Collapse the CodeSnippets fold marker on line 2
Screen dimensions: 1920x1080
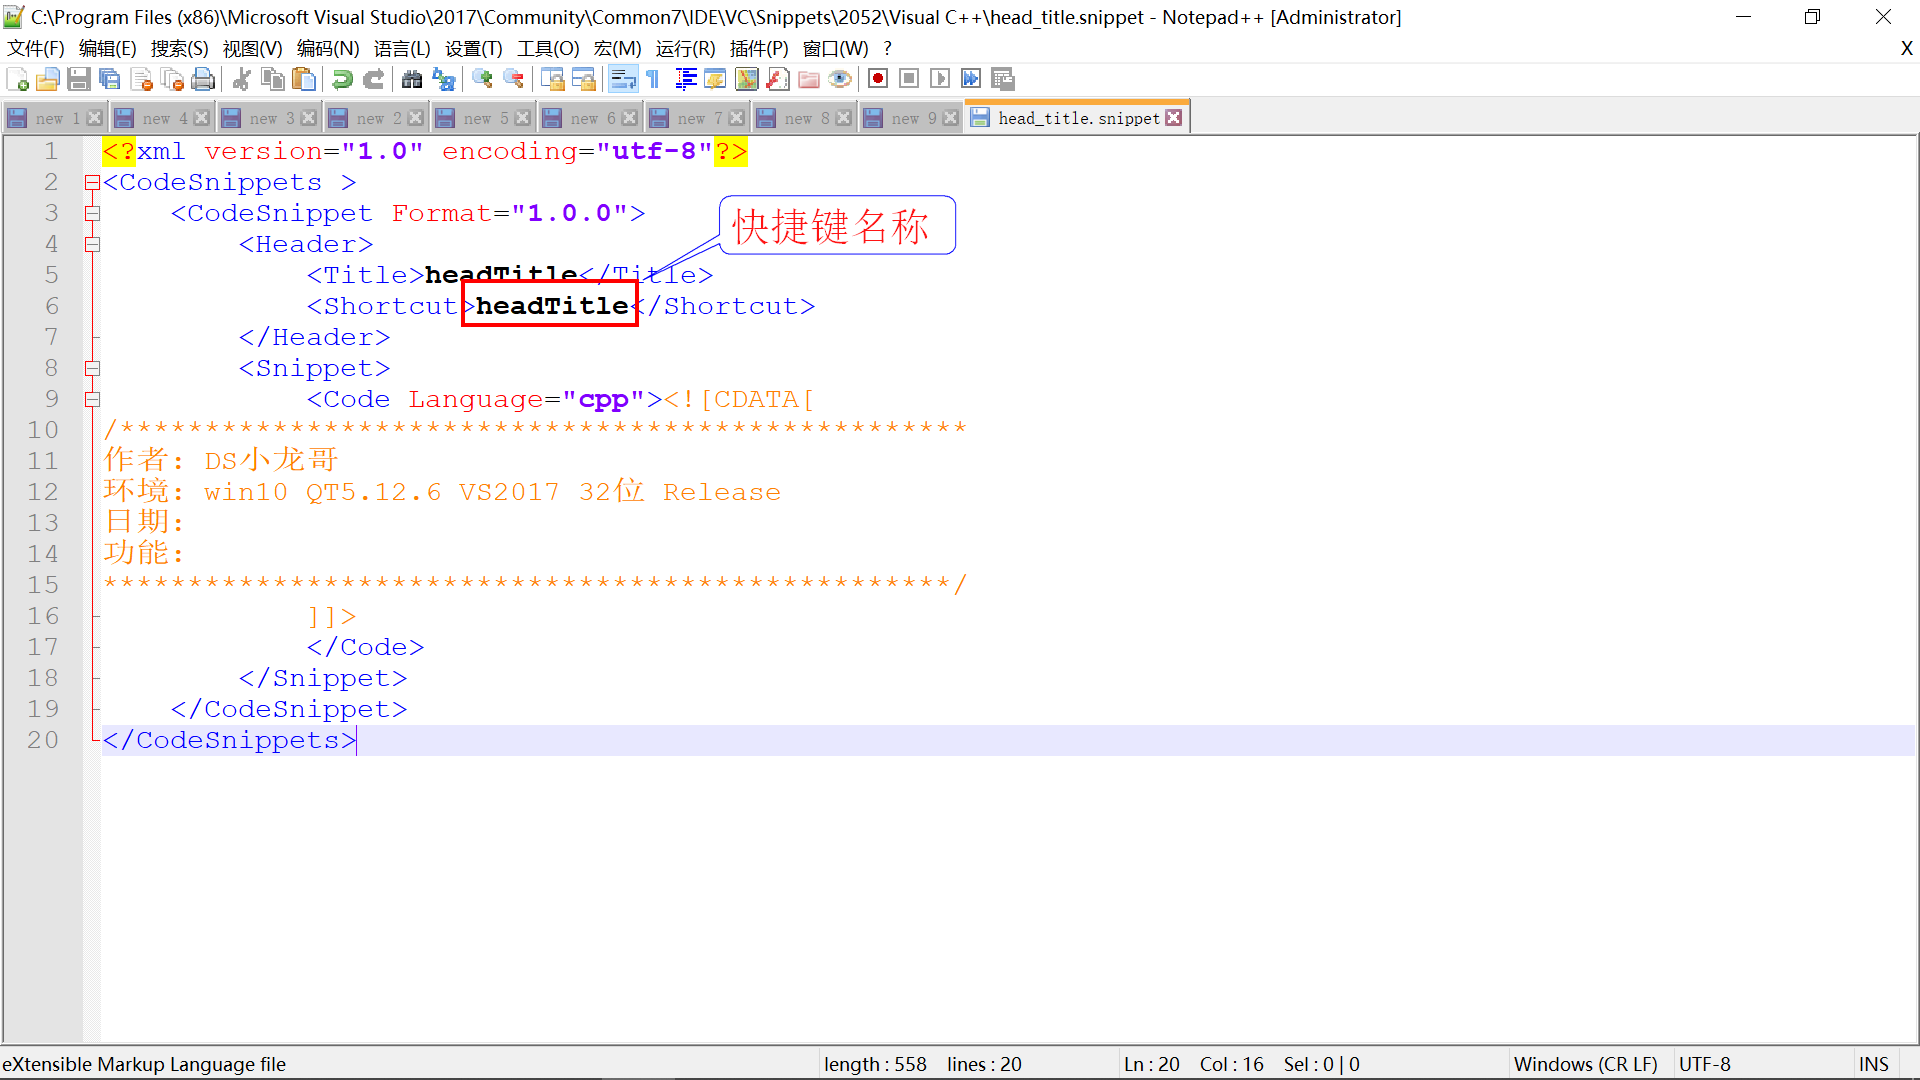[x=92, y=182]
